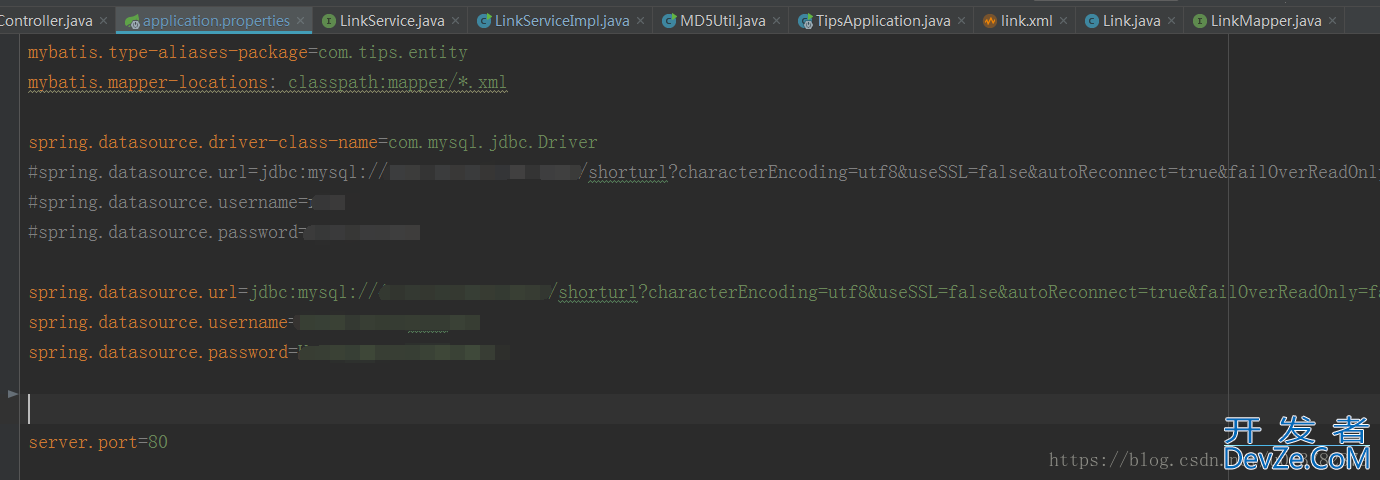Close the LinkMapper.java tab

point(1332,21)
